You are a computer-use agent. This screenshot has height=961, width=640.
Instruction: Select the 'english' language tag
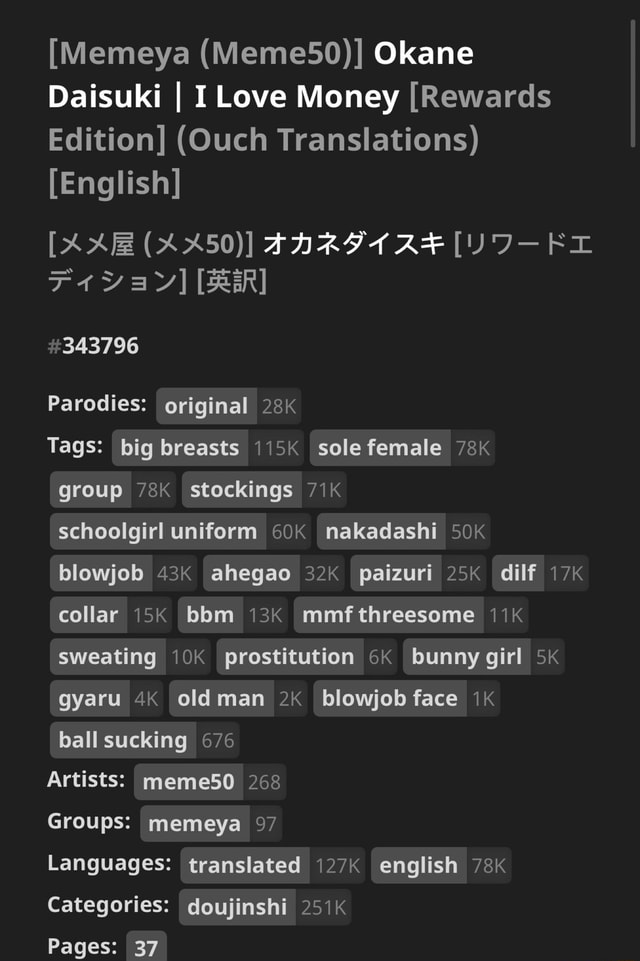[x=418, y=865]
